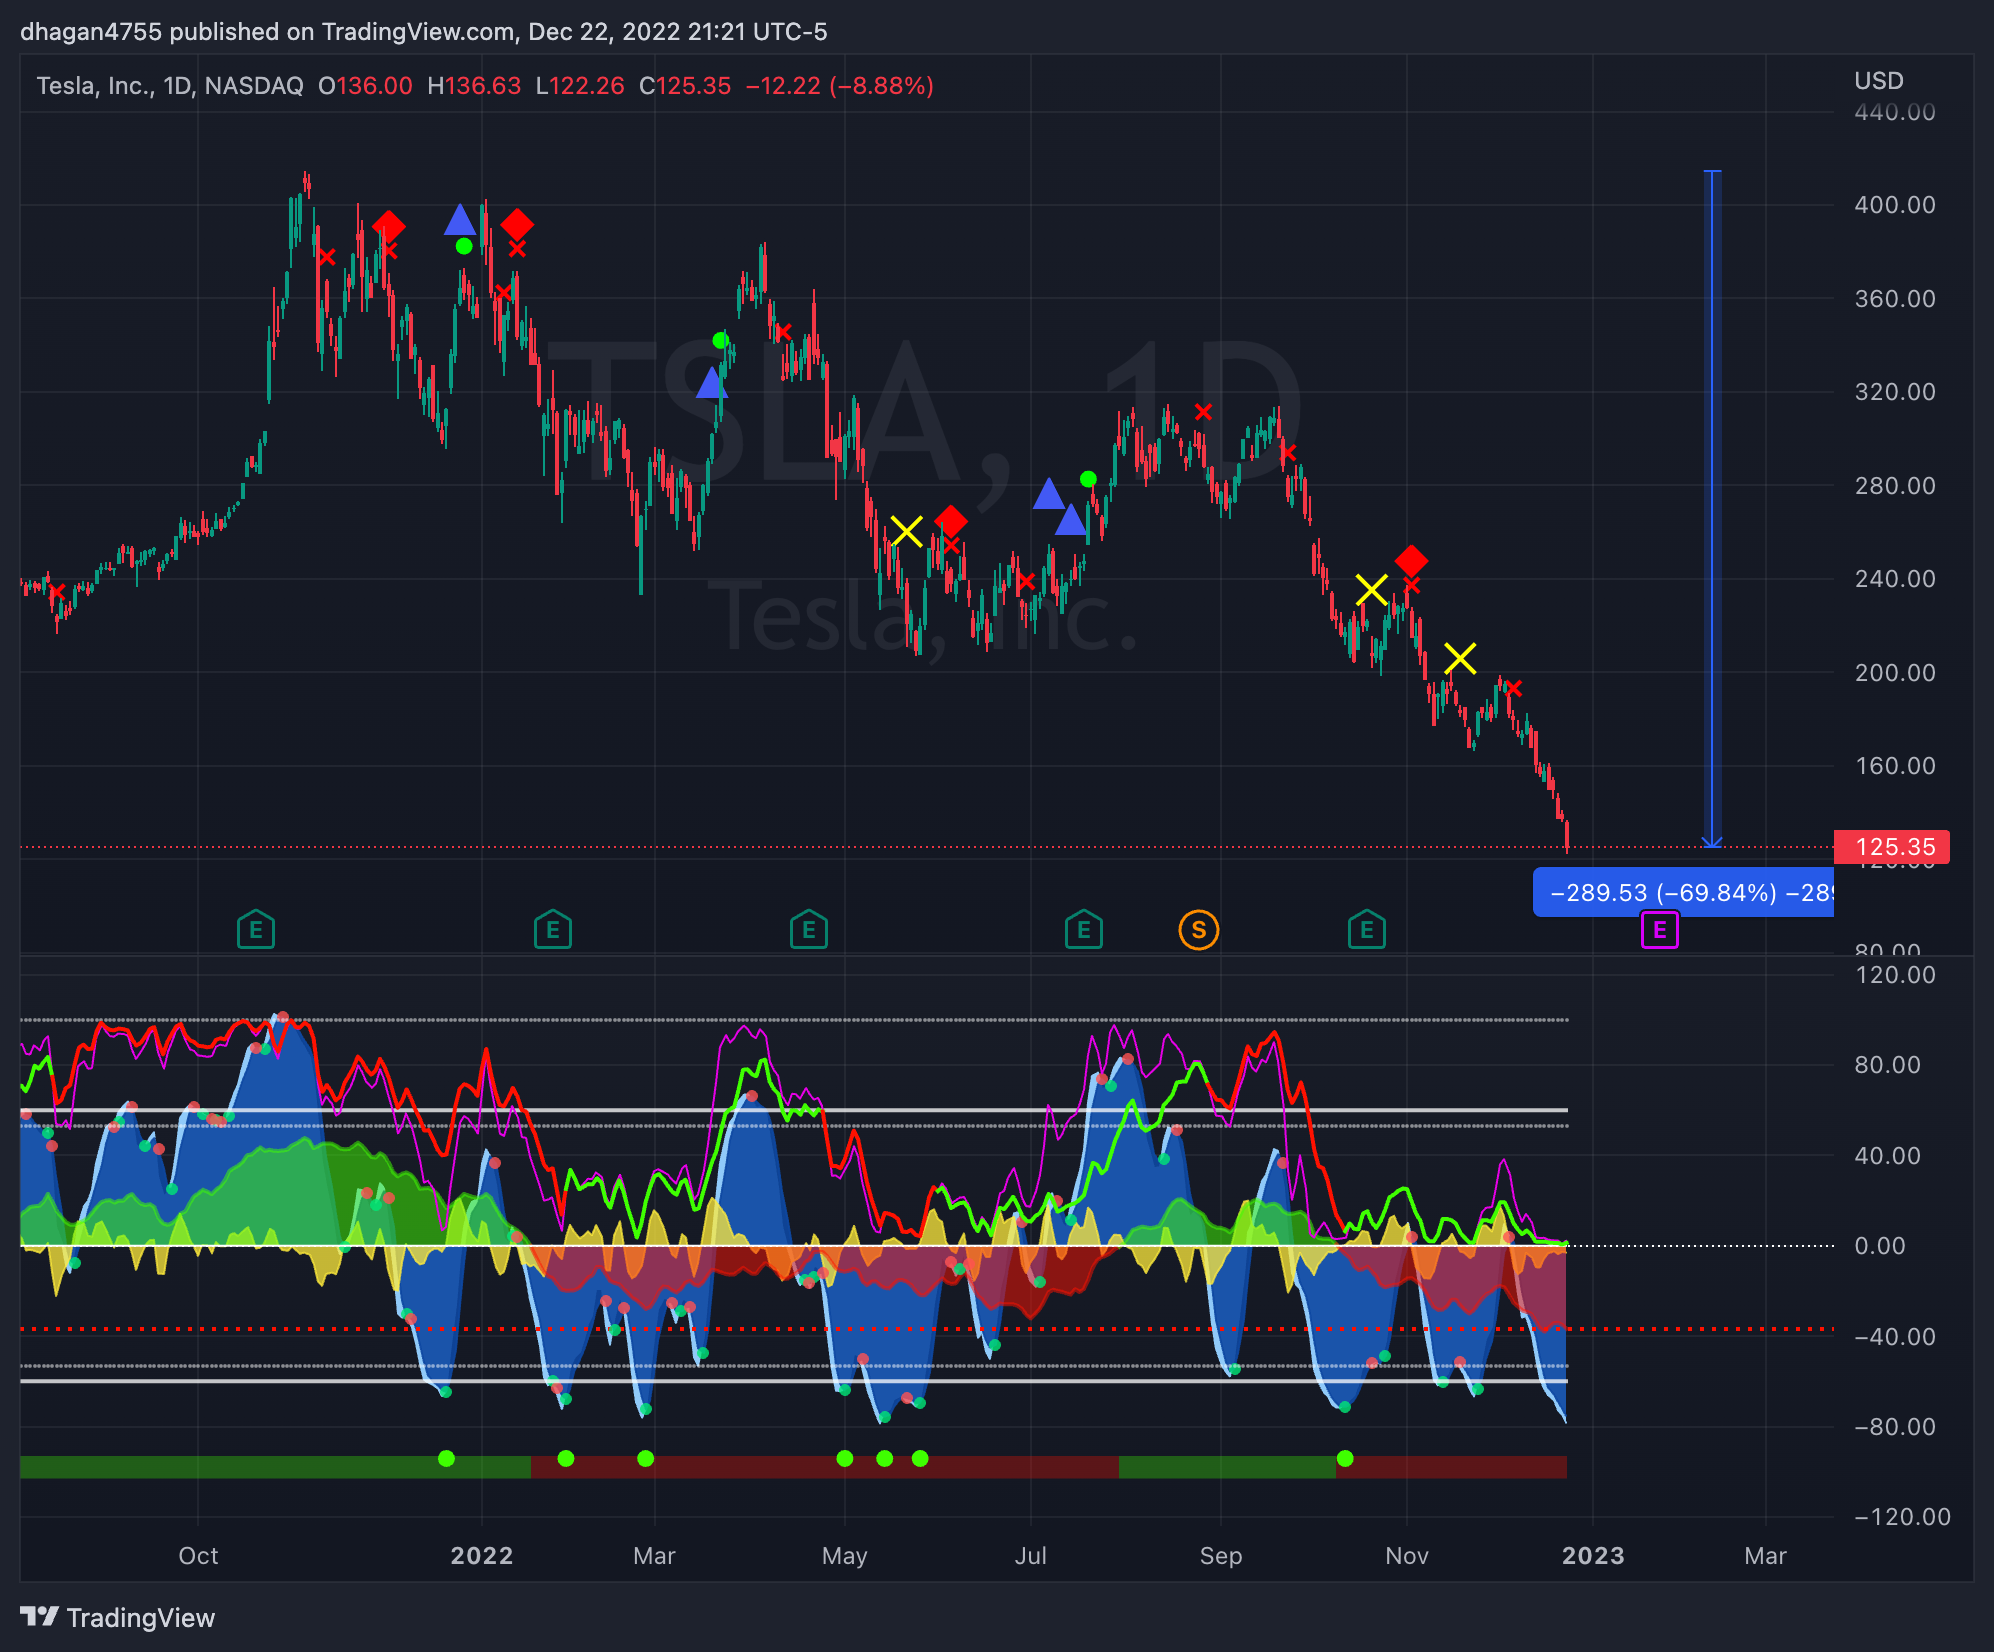
Task: Click the dhagan4755 published on TradingView.com header
Action: click(424, 31)
